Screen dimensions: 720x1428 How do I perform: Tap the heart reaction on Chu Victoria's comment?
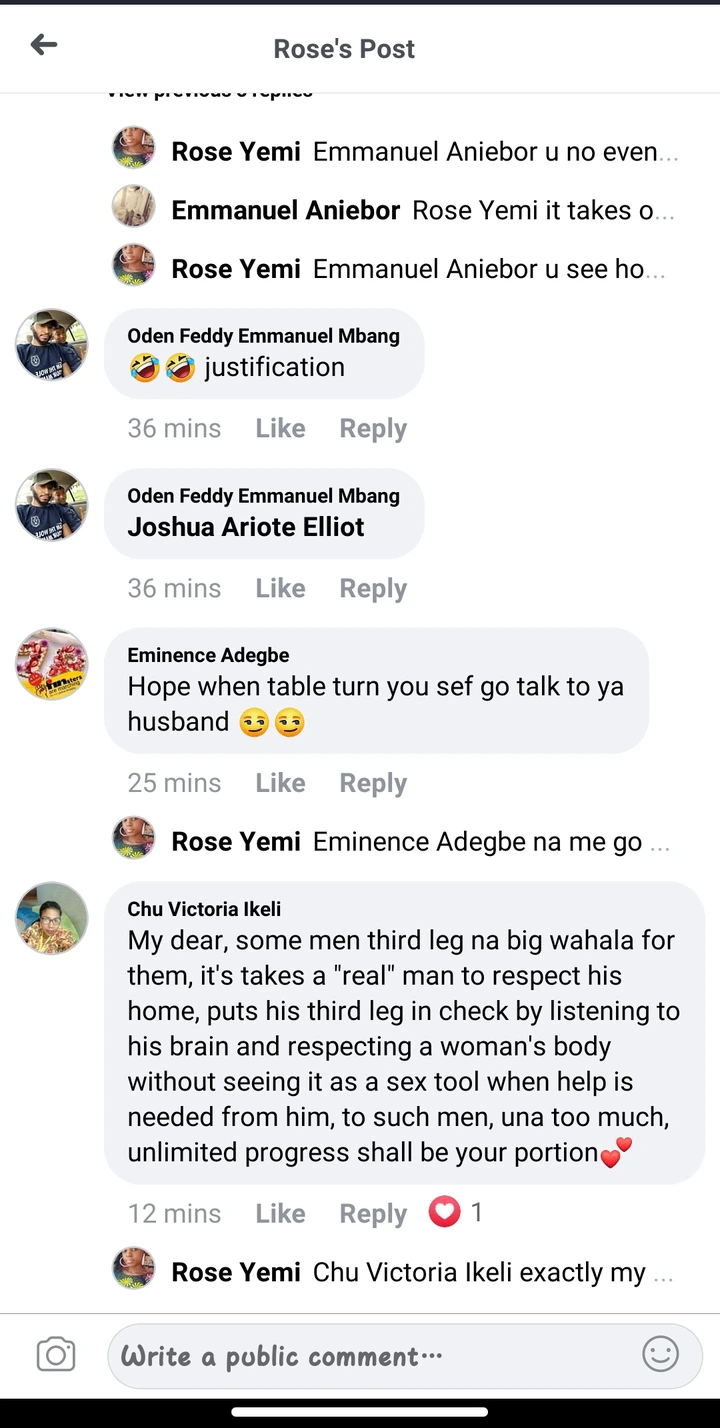444,1212
